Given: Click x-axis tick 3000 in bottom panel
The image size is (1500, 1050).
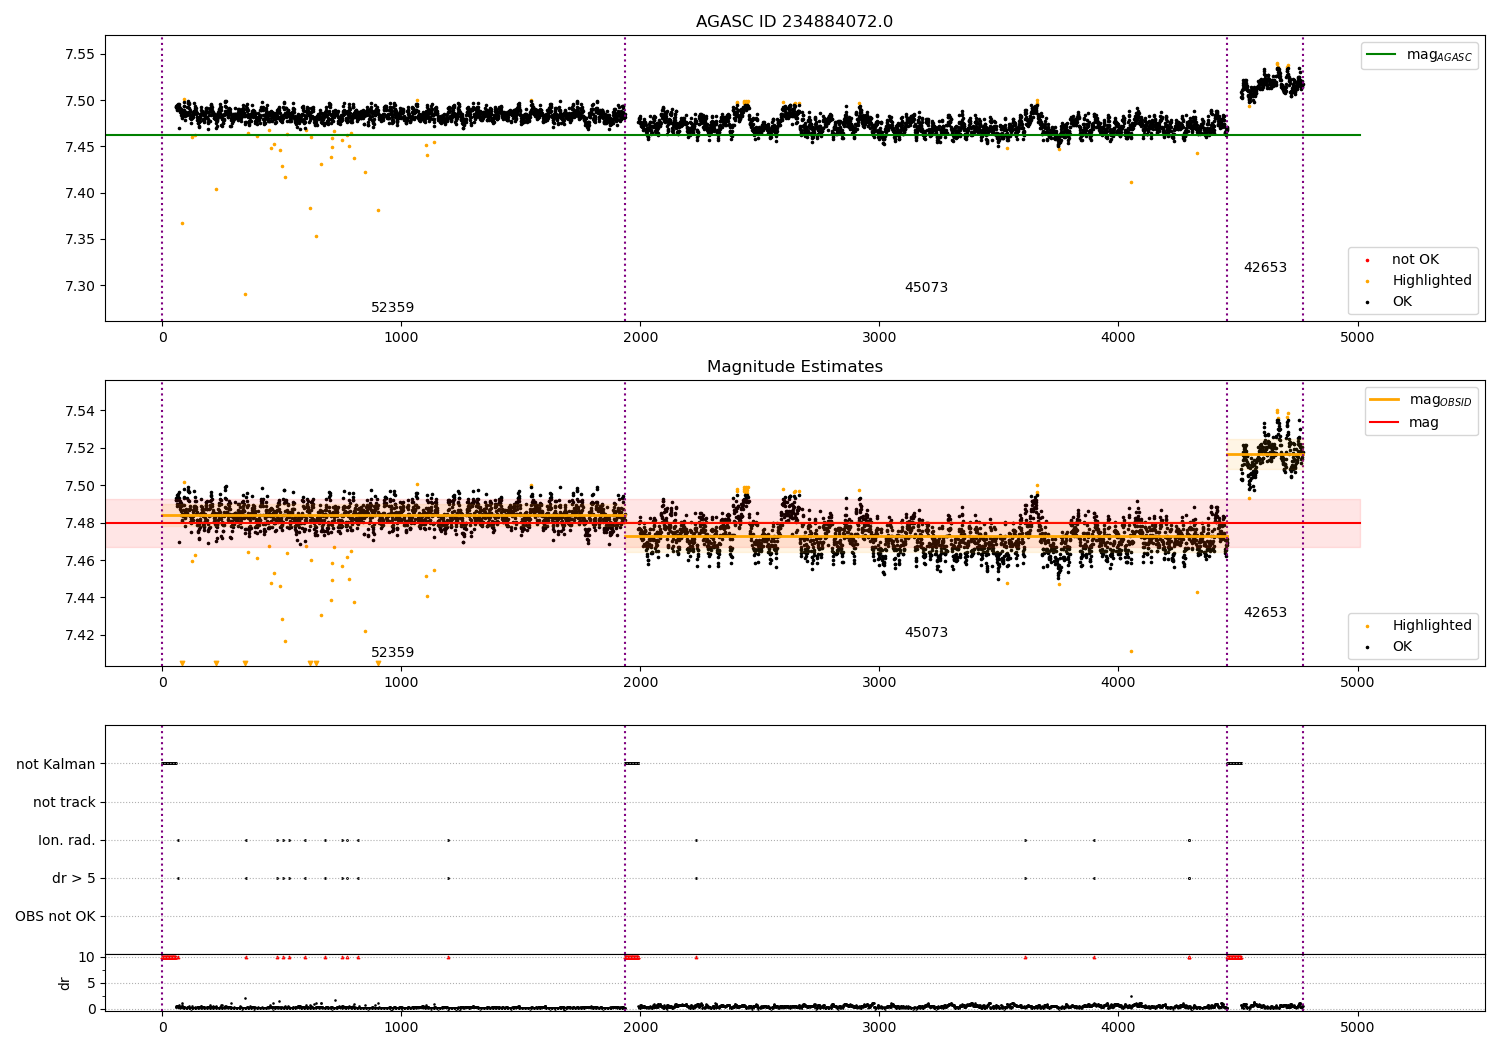Looking at the screenshot, I should pos(879,1027).
